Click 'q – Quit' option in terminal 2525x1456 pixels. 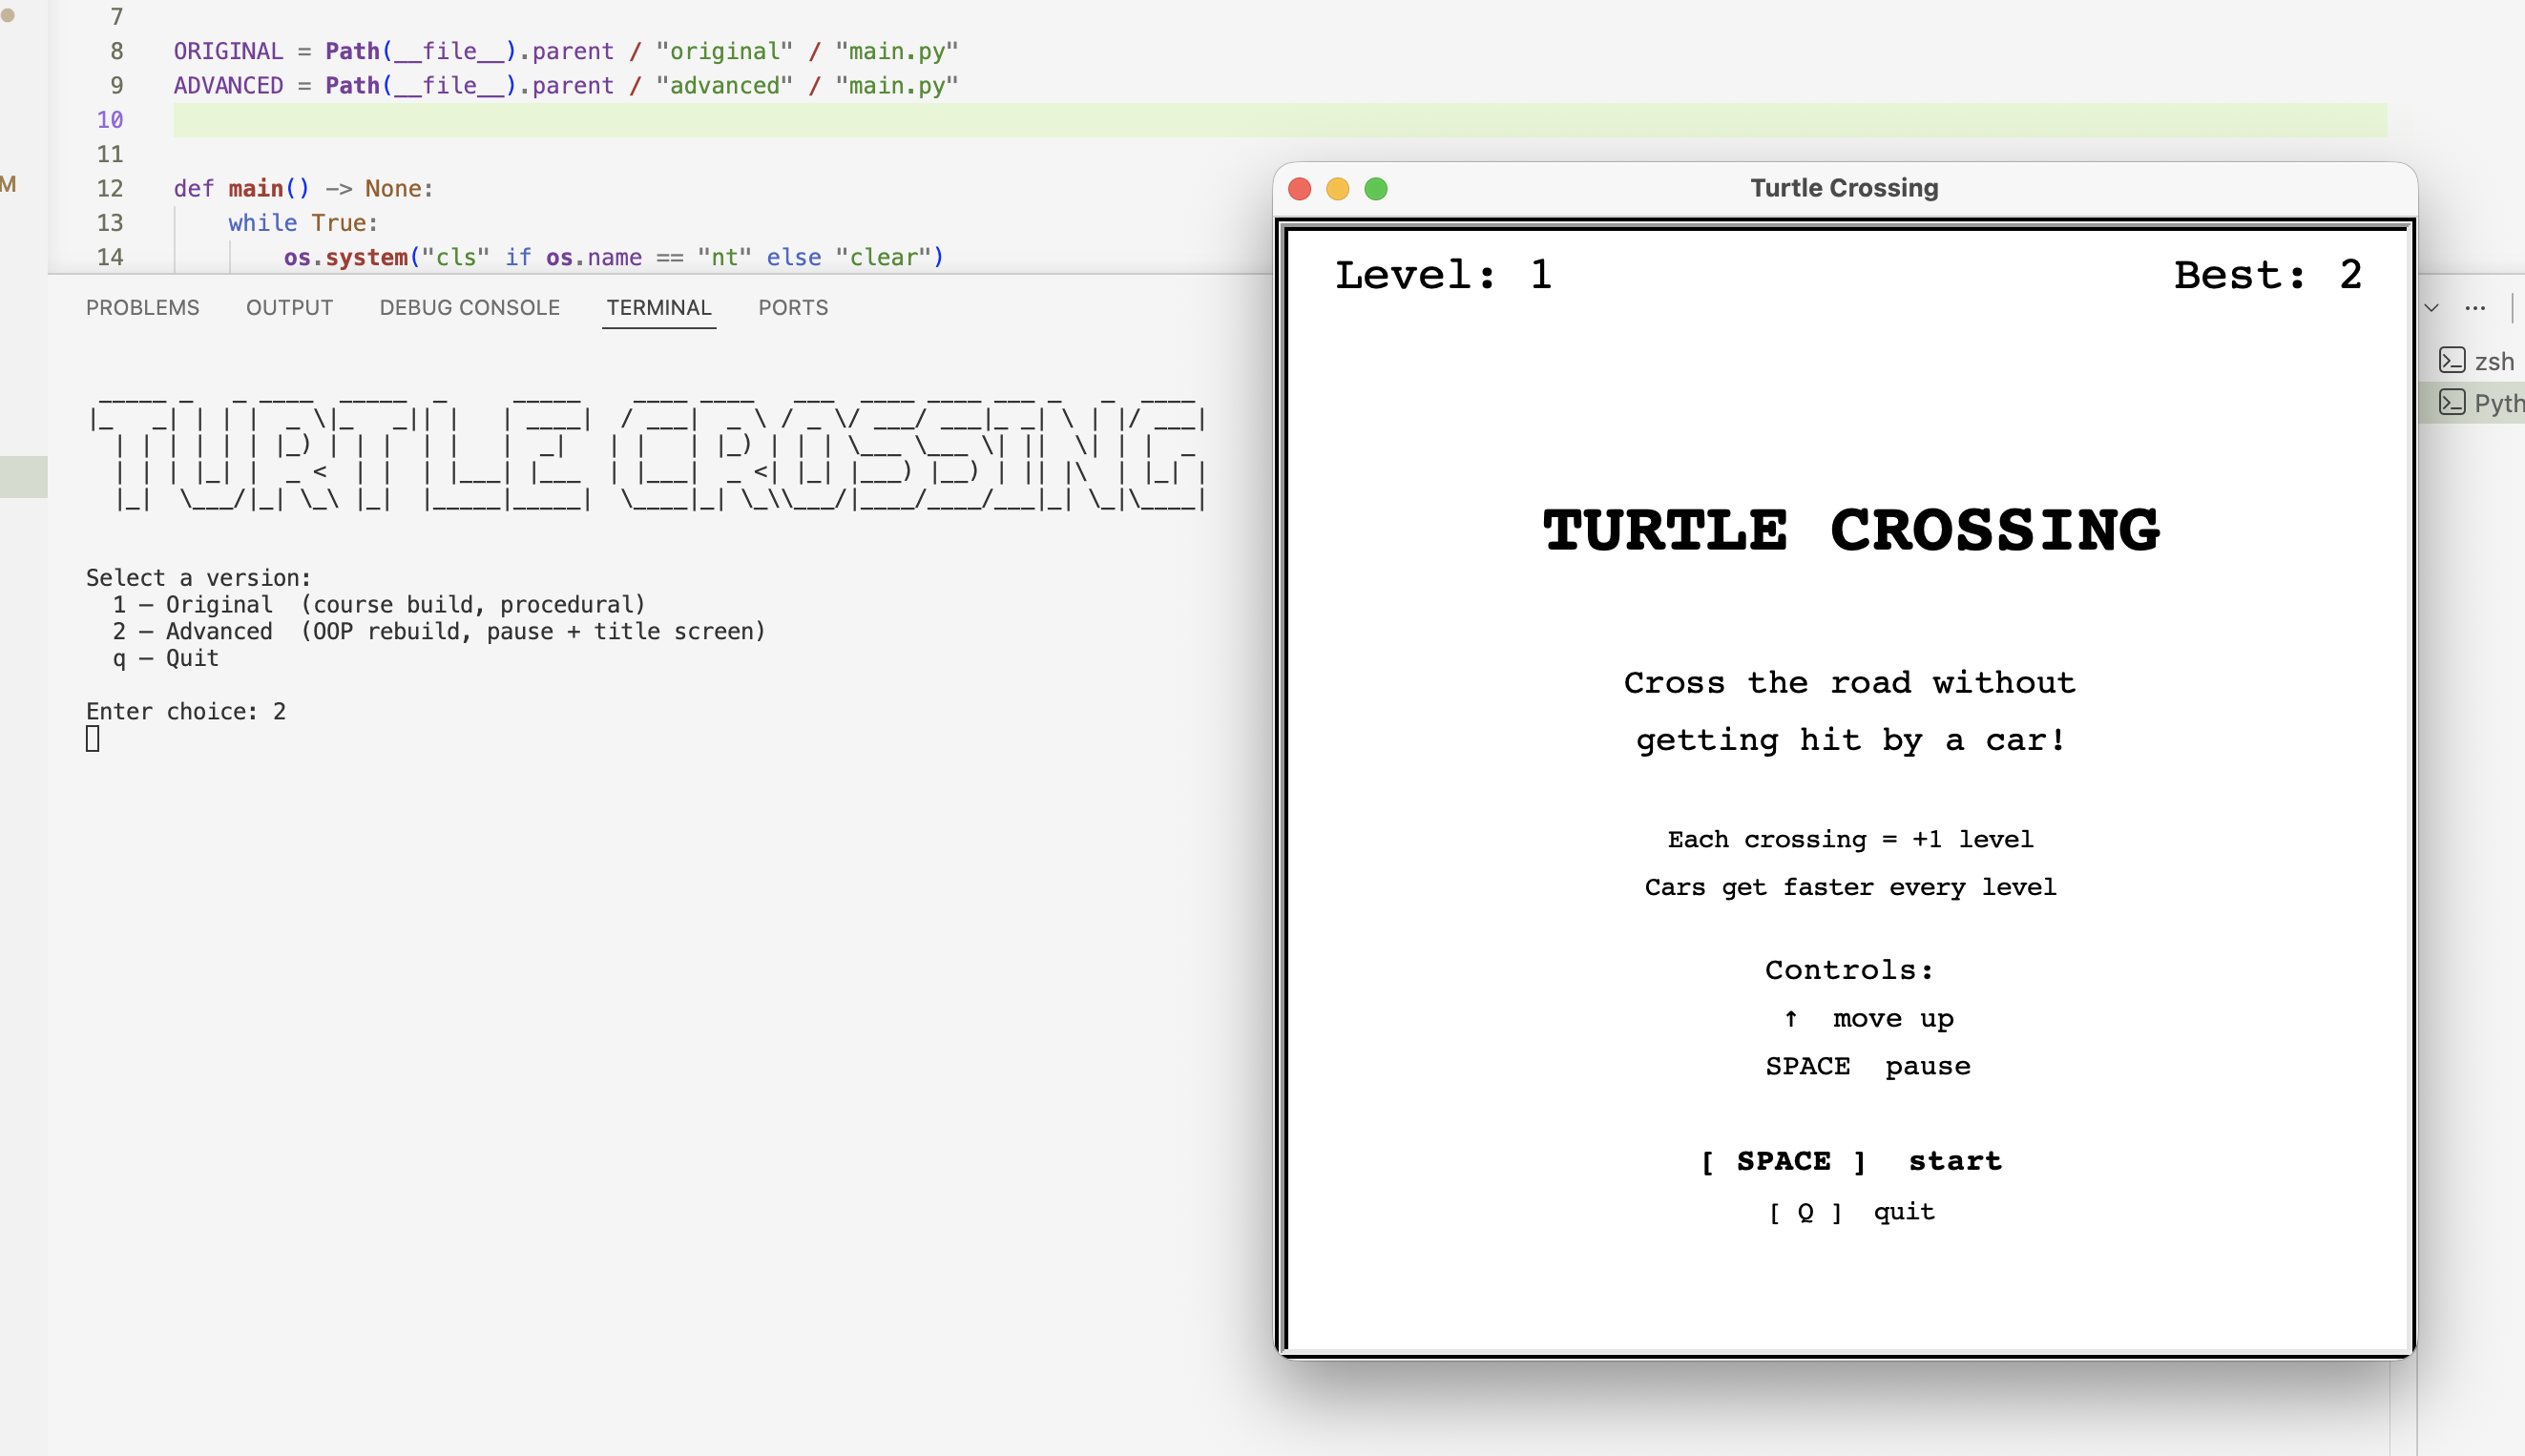165,658
